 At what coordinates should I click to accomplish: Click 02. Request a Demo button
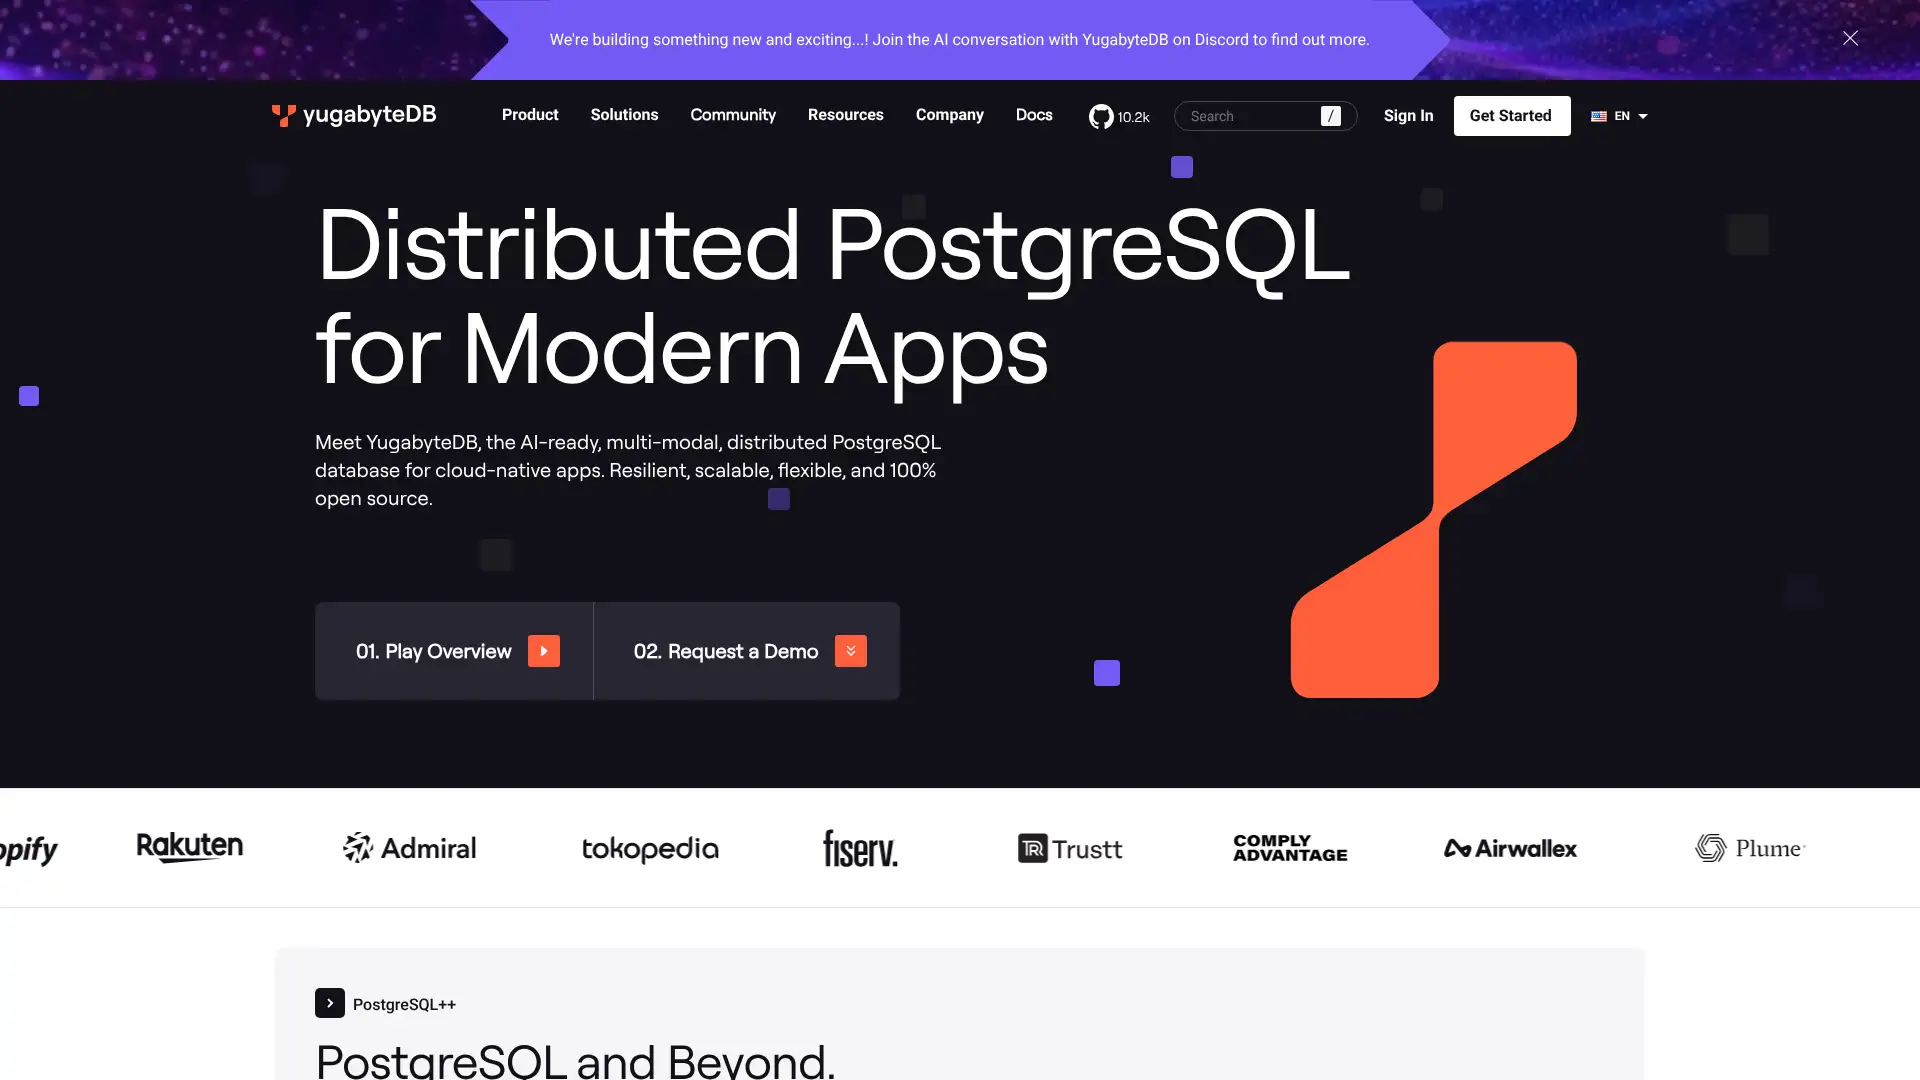tap(747, 651)
